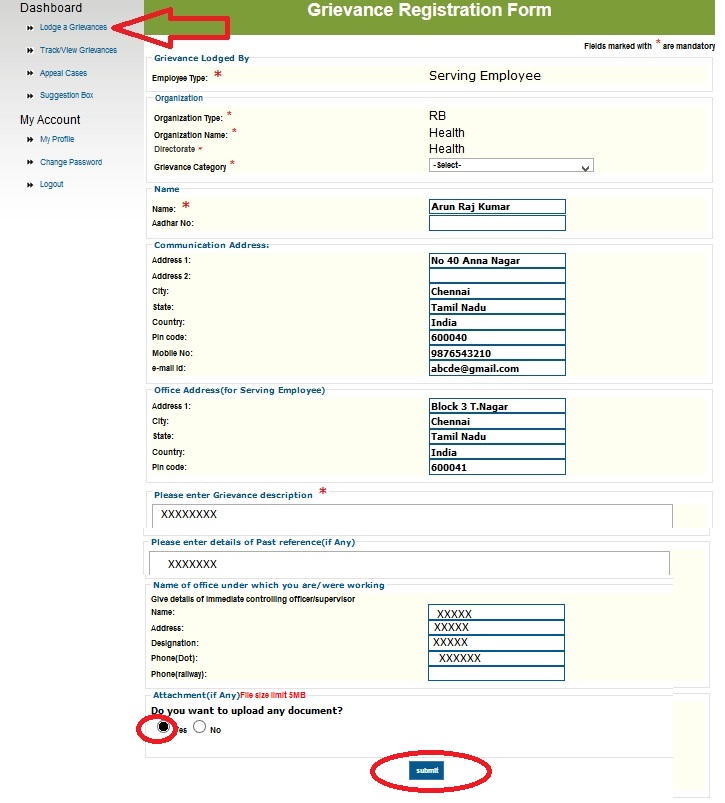Viewport: 725px width, 803px height.
Task: Click the Mobile No input field
Action: coord(497,353)
